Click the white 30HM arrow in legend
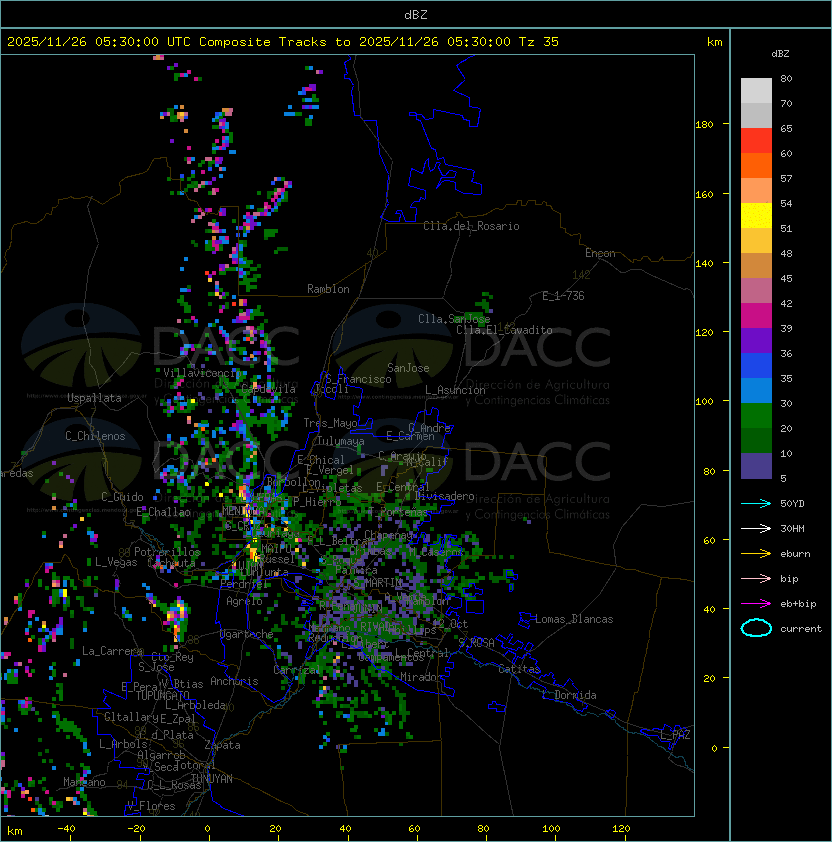Image resolution: width=832 pixels, height=842 pixels. point(756,529)
